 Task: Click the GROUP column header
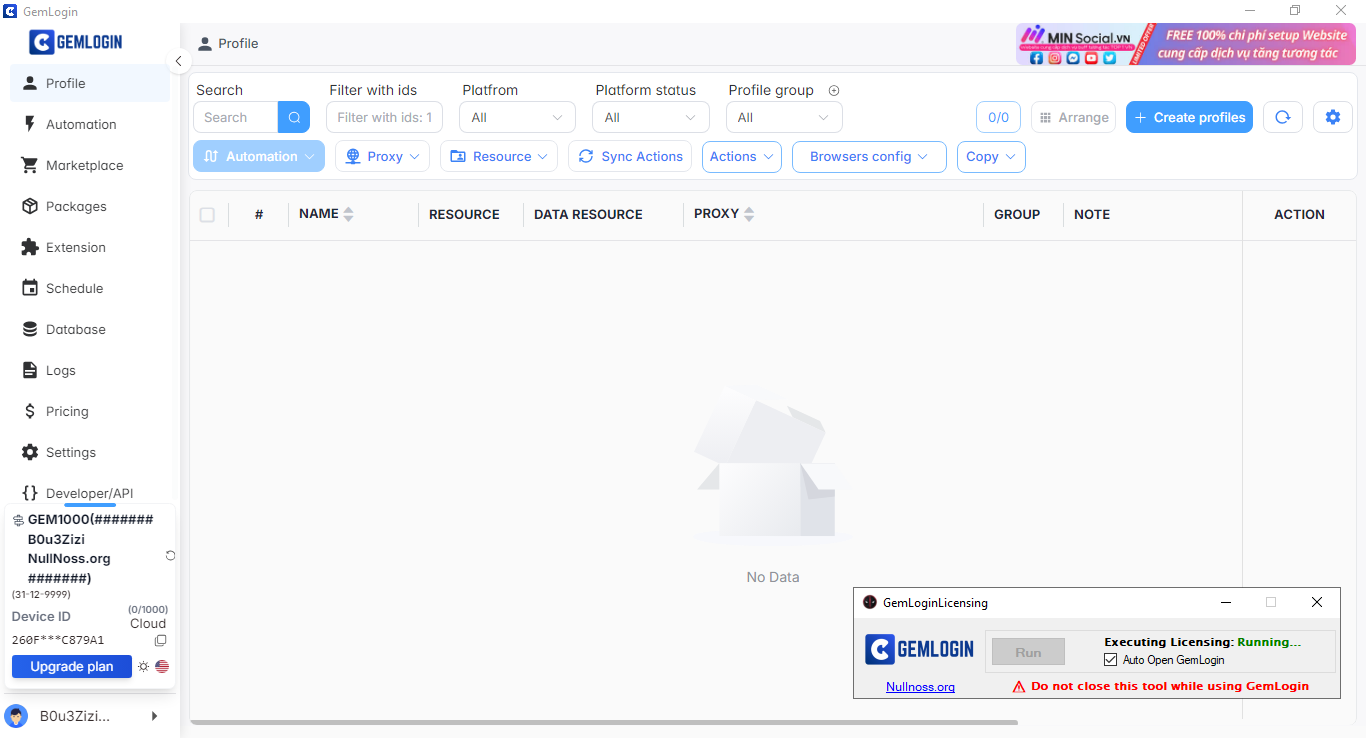pyautogui.click(x=1017, y=214)
